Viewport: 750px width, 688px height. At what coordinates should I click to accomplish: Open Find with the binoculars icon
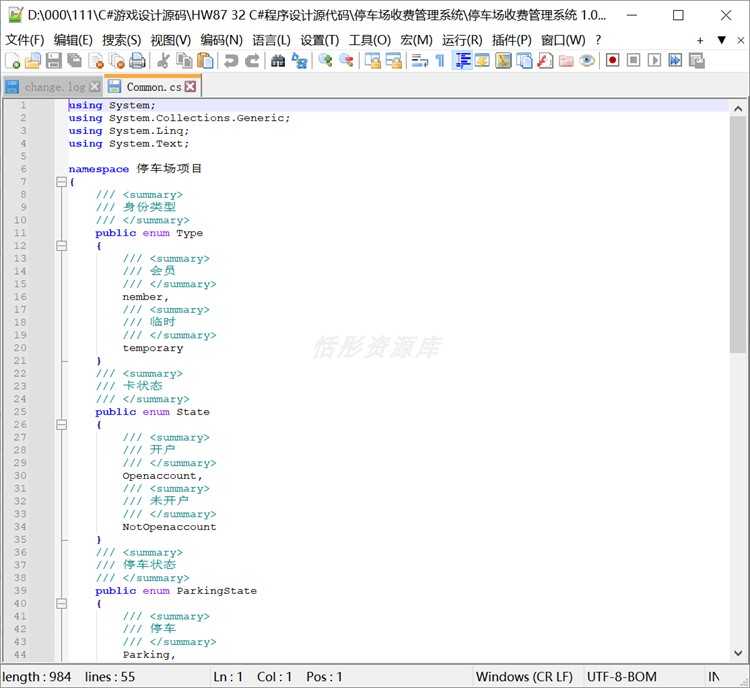(x=278, y=61)
